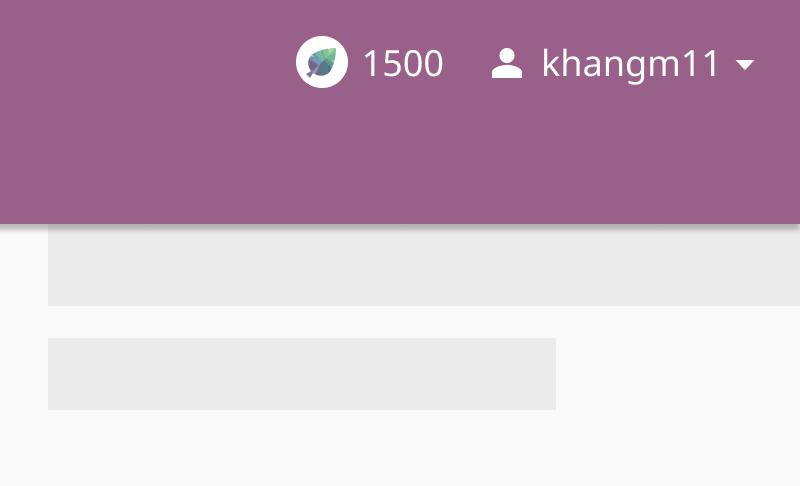Screen dimensions: 800x486
Task: Select the person icon before khangm11
Action: pyautogui.click(x=507, y=64)
